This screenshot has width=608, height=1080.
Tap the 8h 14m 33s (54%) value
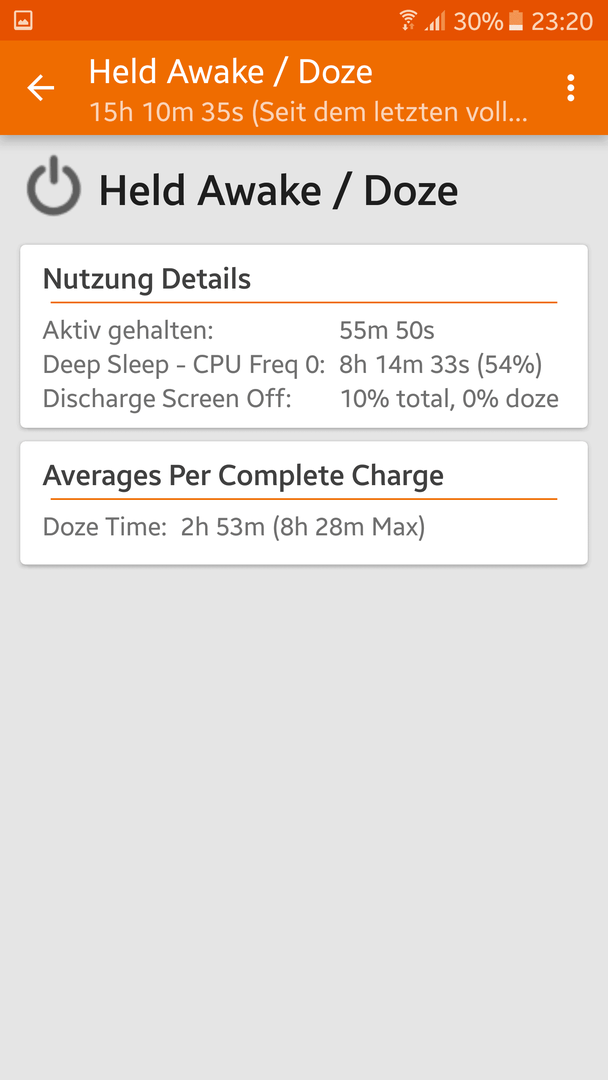[441, 364]
